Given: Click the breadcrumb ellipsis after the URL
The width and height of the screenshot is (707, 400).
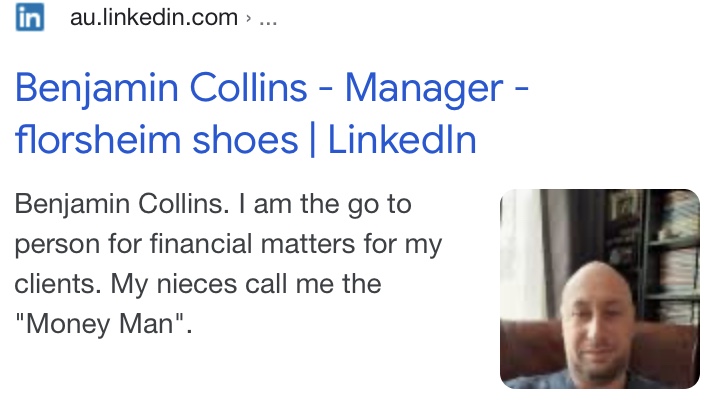Looking at the screenshot, I should pyautogui.click(x=267, y=19).
